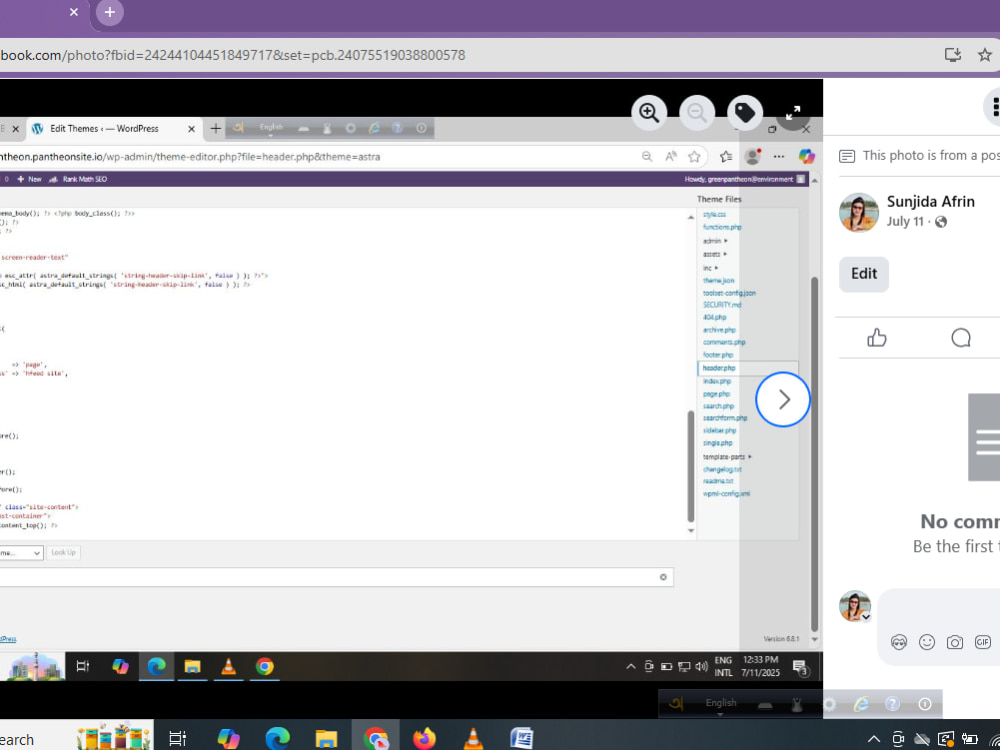Click the OneDrive cloud icon in system tray

(x=922, y=739)
